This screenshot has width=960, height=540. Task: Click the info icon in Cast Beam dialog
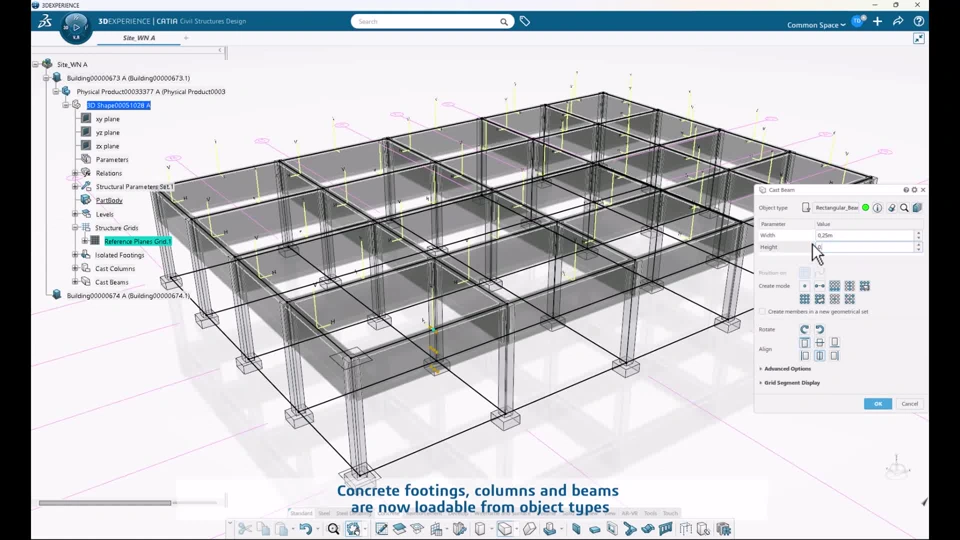[x=877, y=208]
